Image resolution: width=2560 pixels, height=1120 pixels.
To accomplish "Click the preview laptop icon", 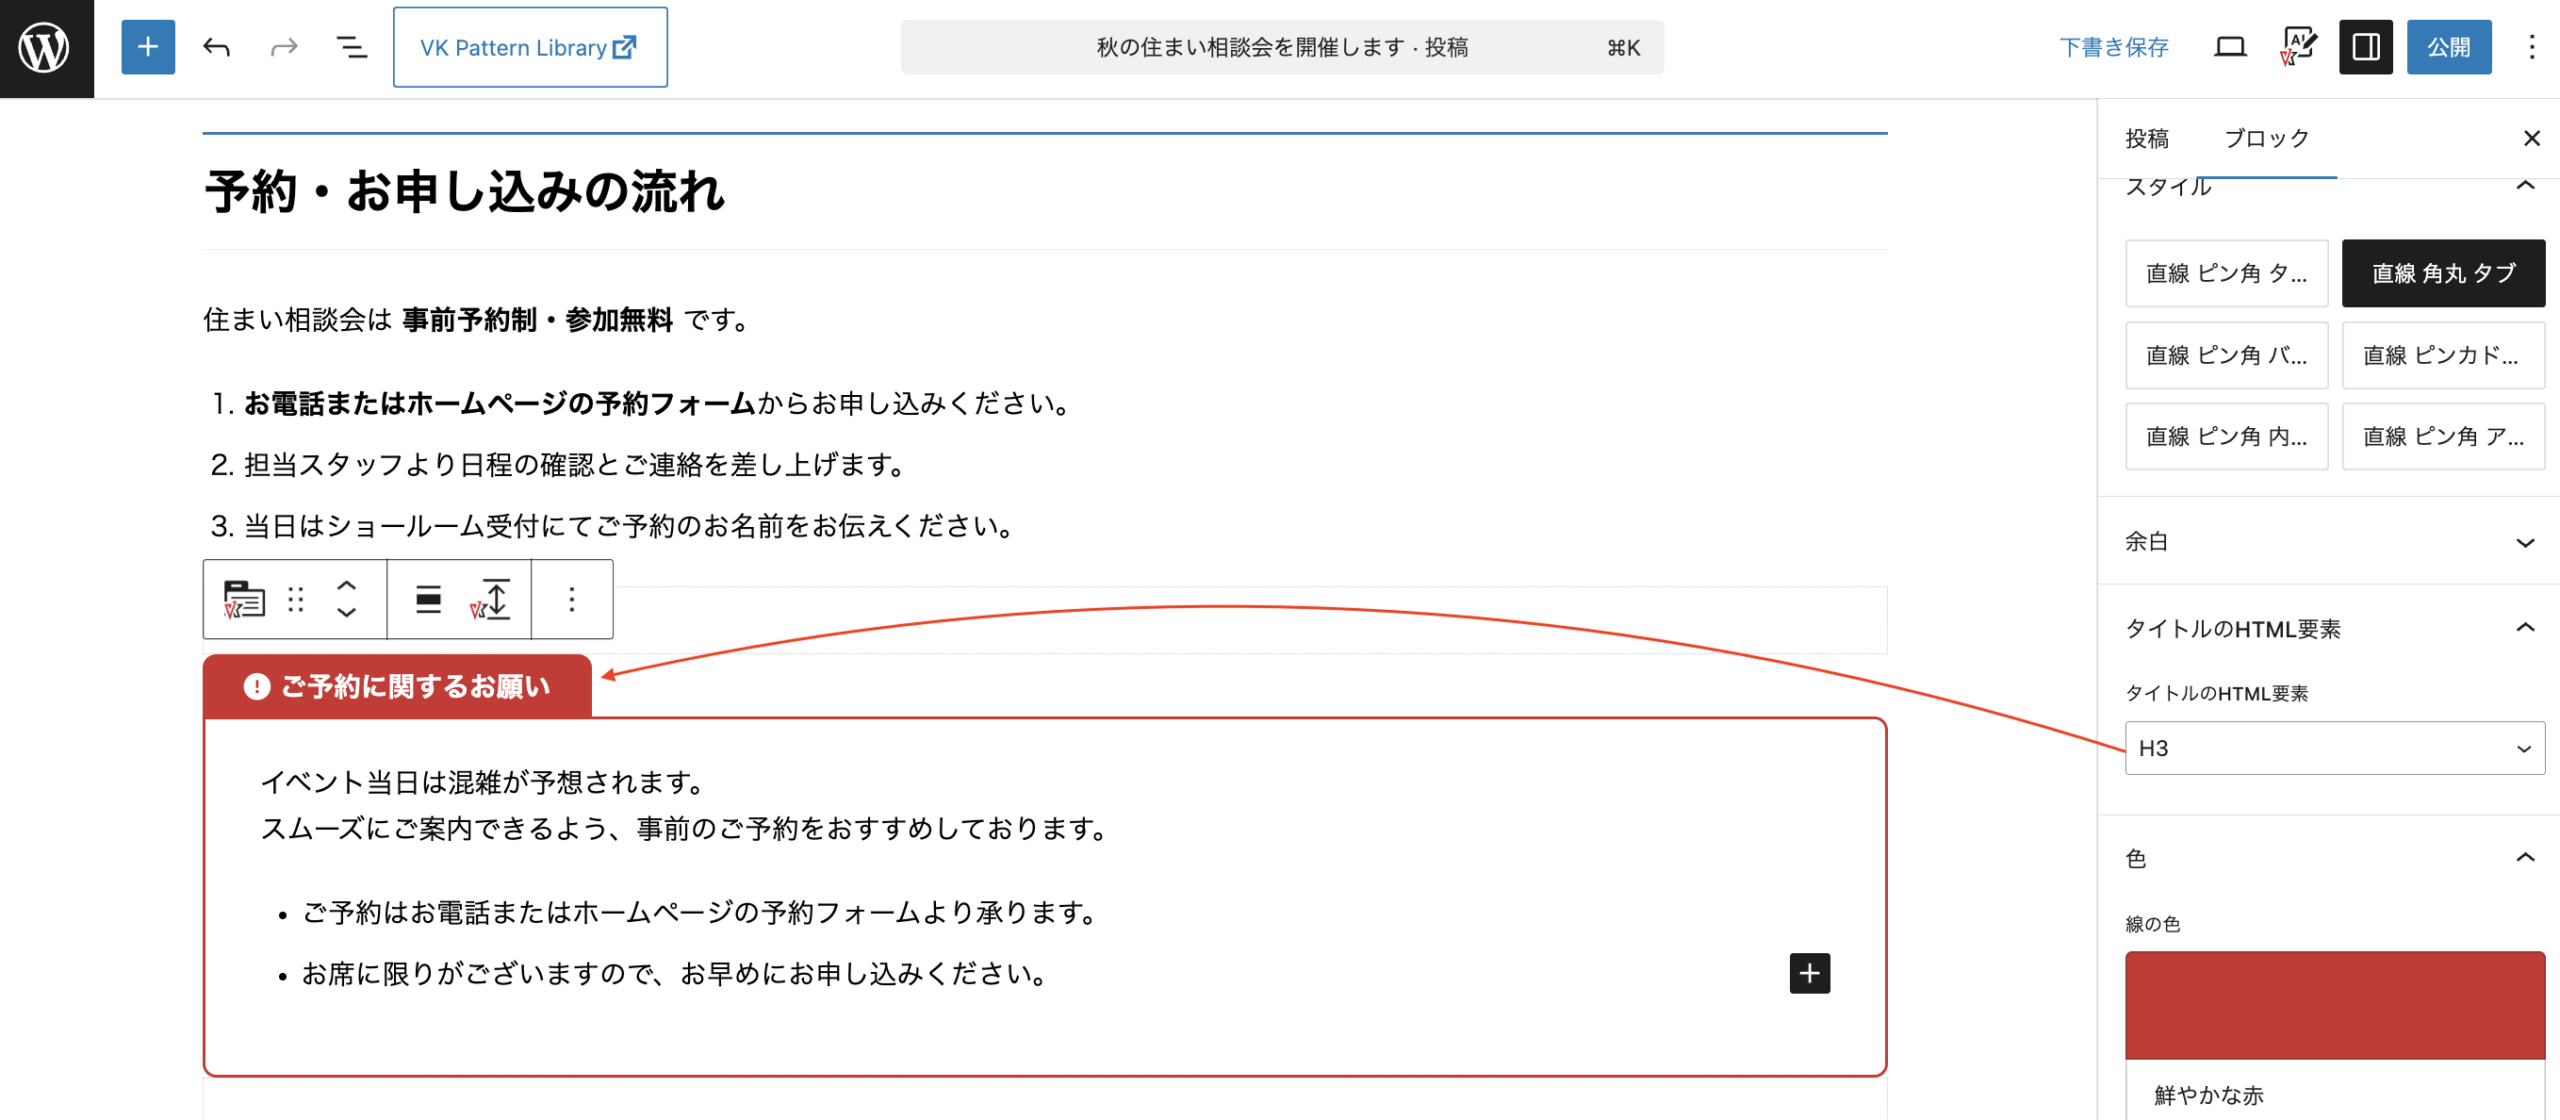I will (x=2229, y=47).
